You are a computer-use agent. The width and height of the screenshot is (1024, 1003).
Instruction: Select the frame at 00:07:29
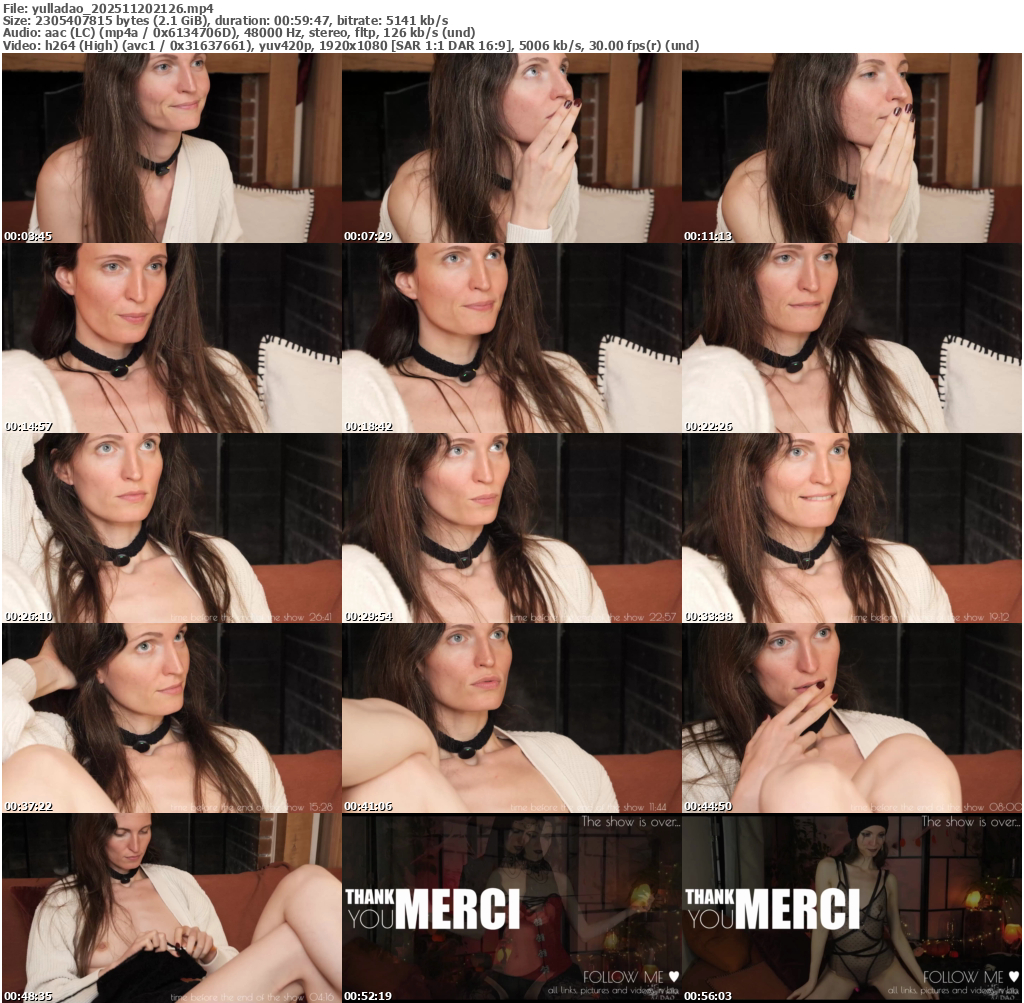[x=511, y=148]
